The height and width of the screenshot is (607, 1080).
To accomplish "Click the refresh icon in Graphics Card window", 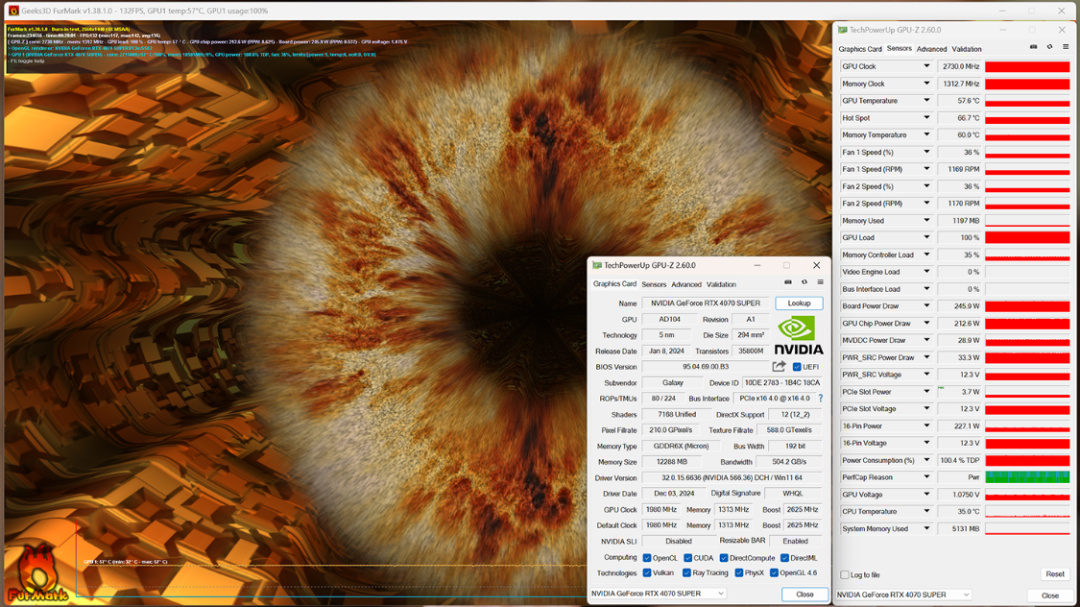I will pyautogui.click(x=804, y=283).
